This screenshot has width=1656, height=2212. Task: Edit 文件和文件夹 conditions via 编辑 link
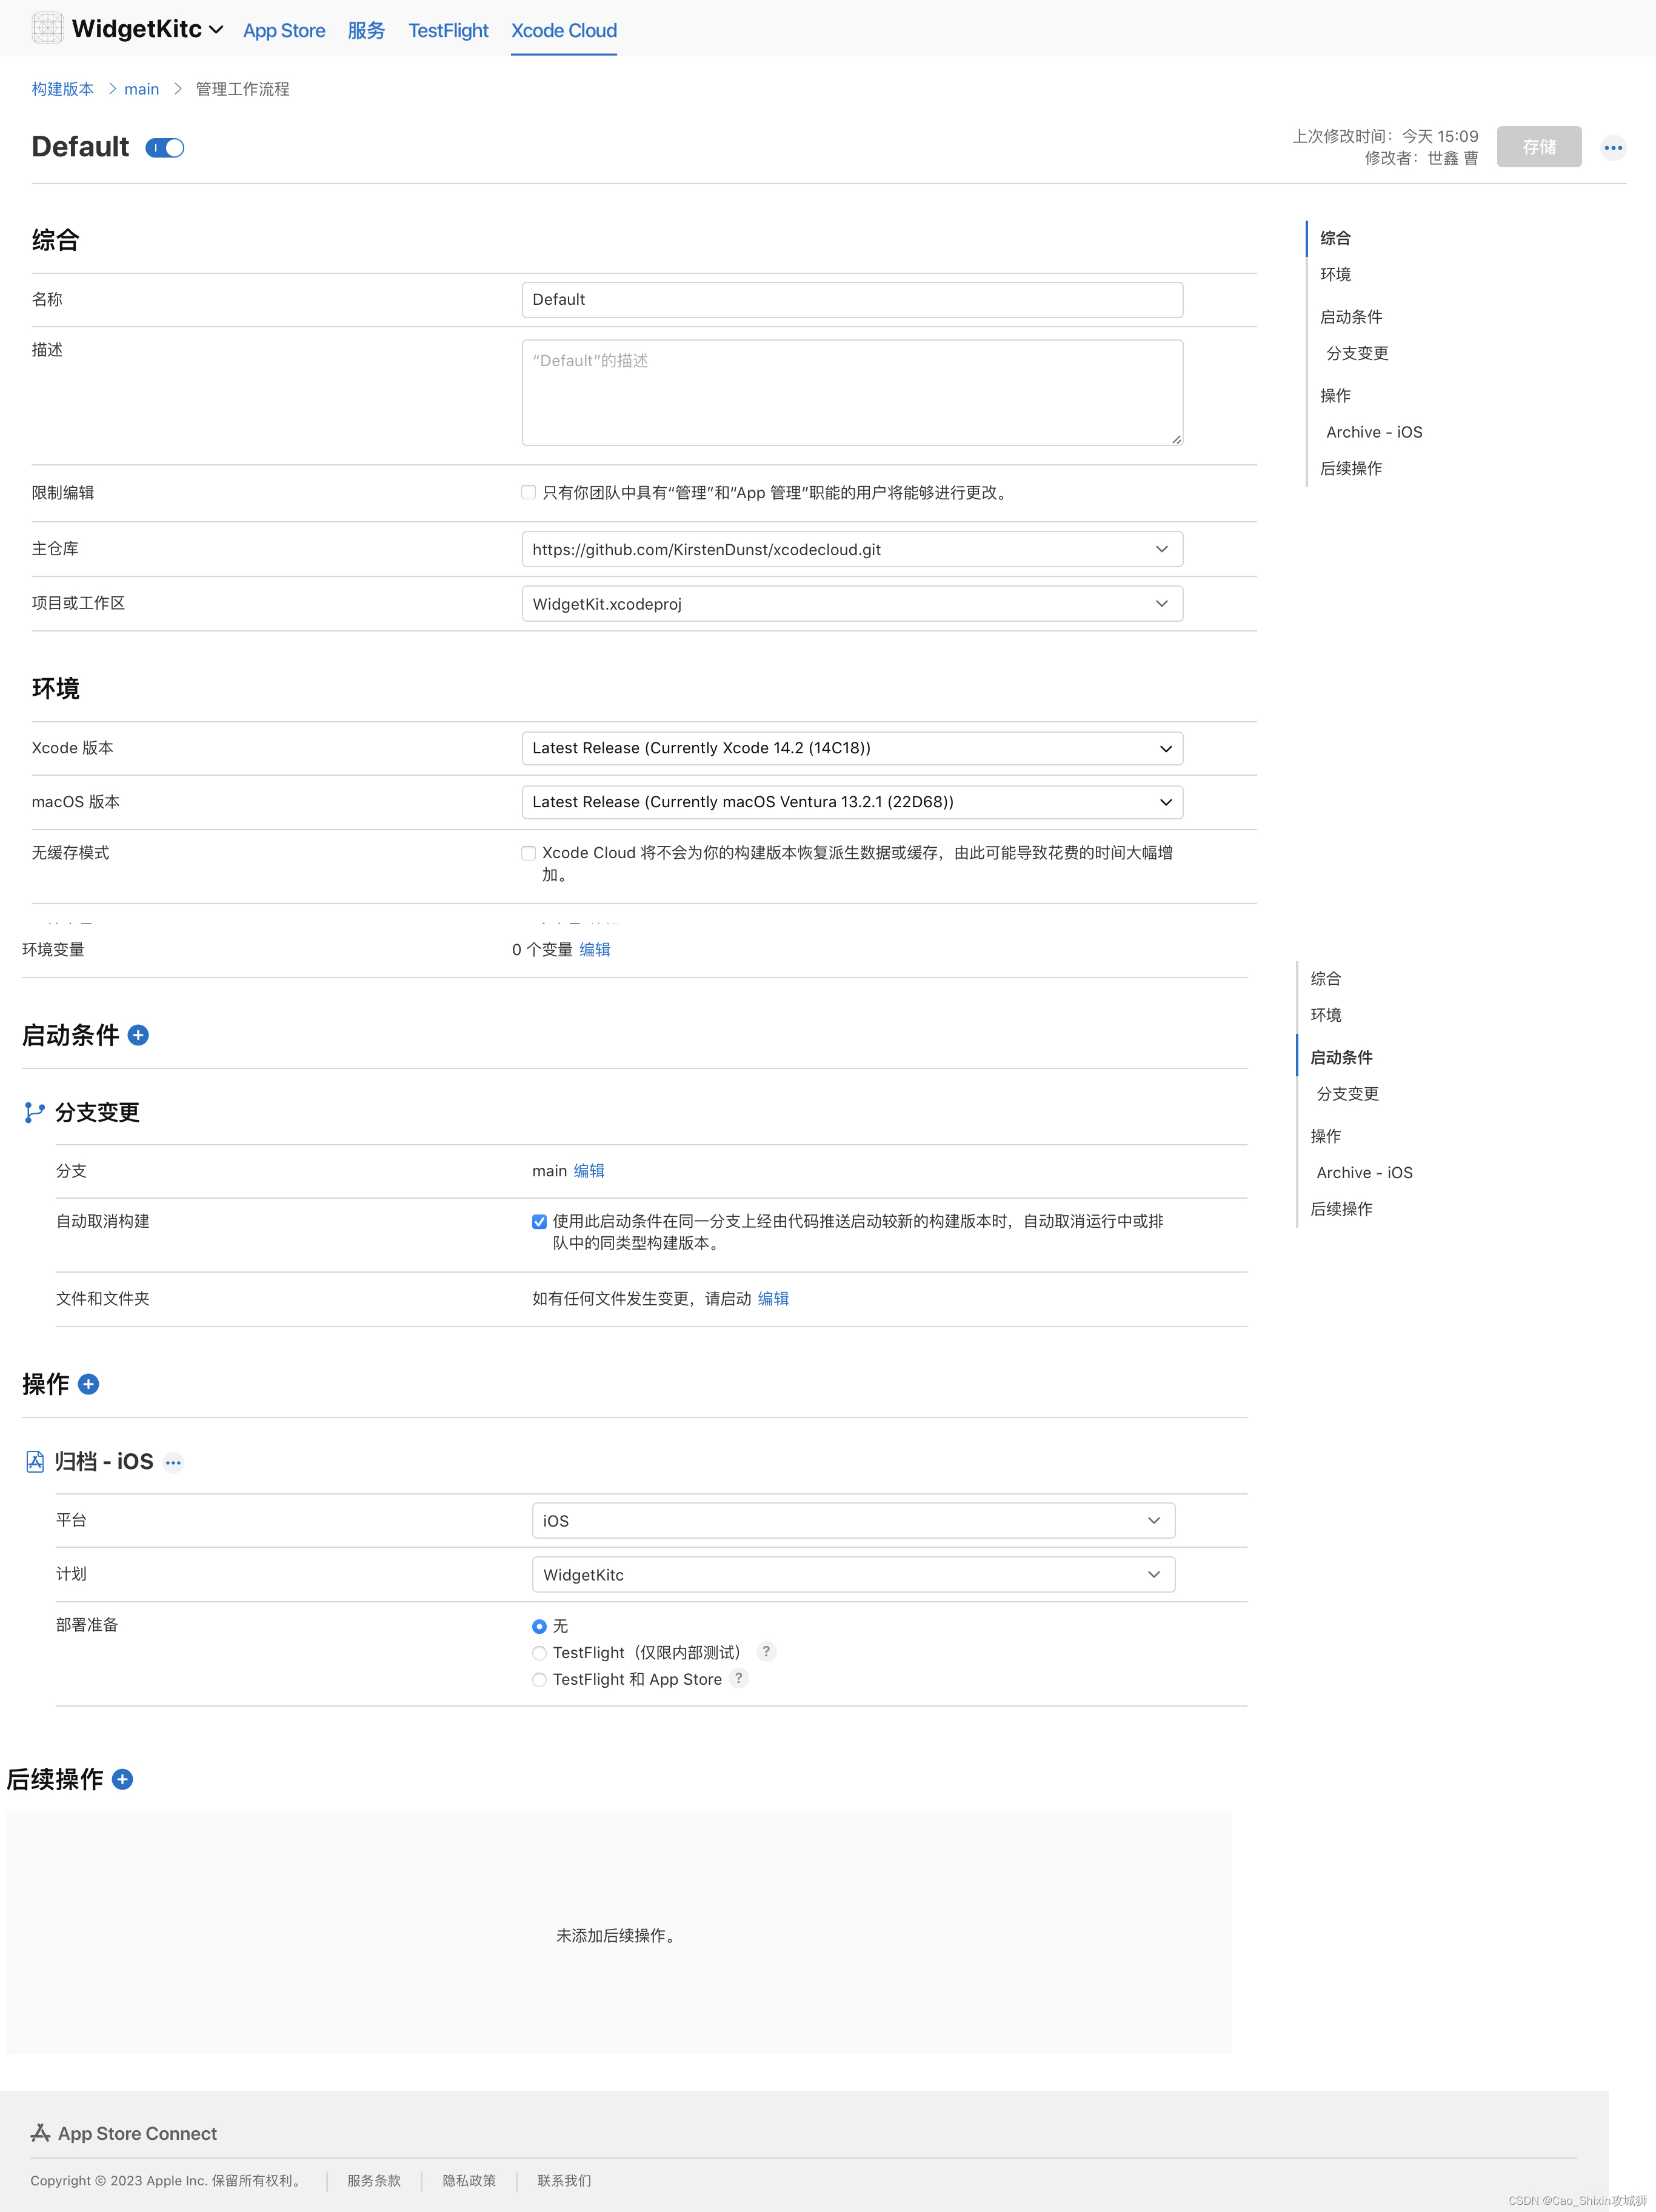(773, 1299)
